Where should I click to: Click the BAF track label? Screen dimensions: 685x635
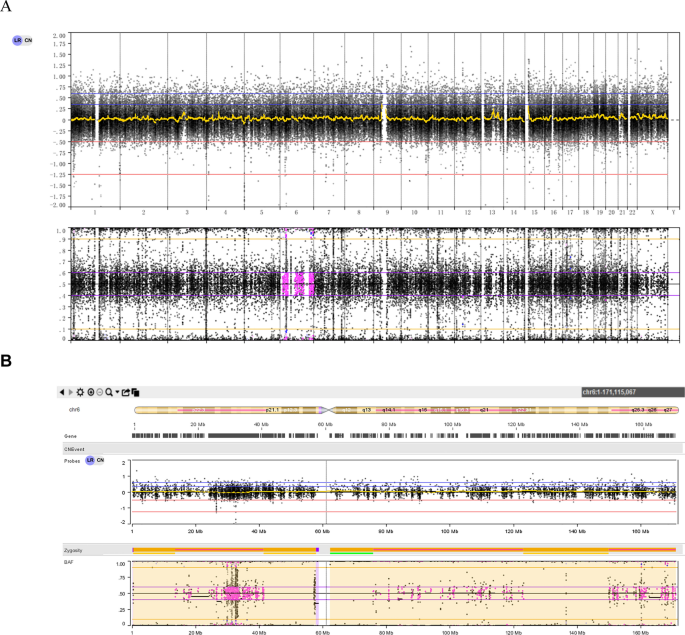click(x=69, y=562)
